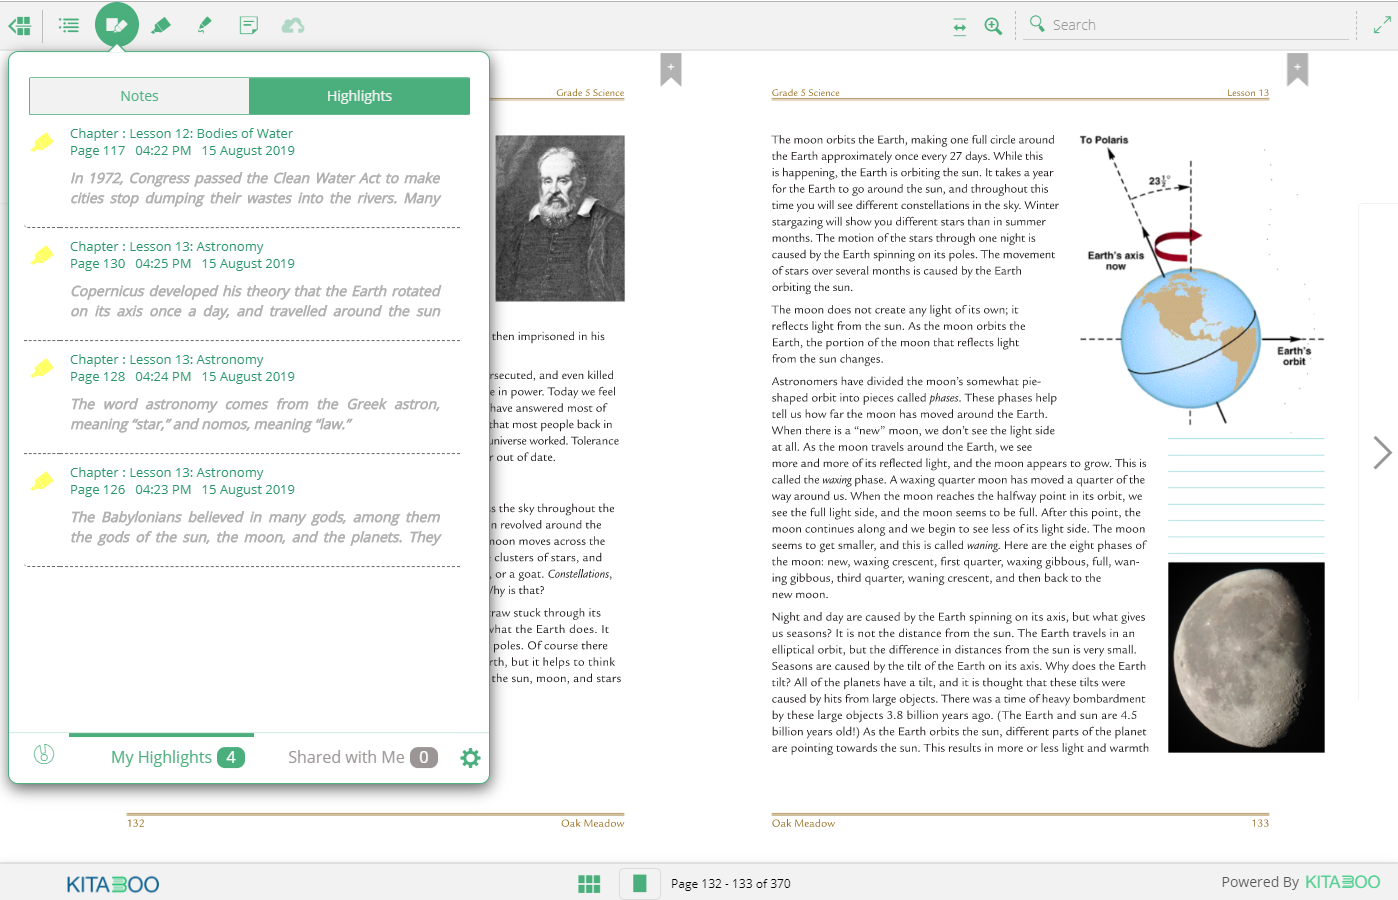Click the count badge 4 on My Highlights

coord(231,757)
